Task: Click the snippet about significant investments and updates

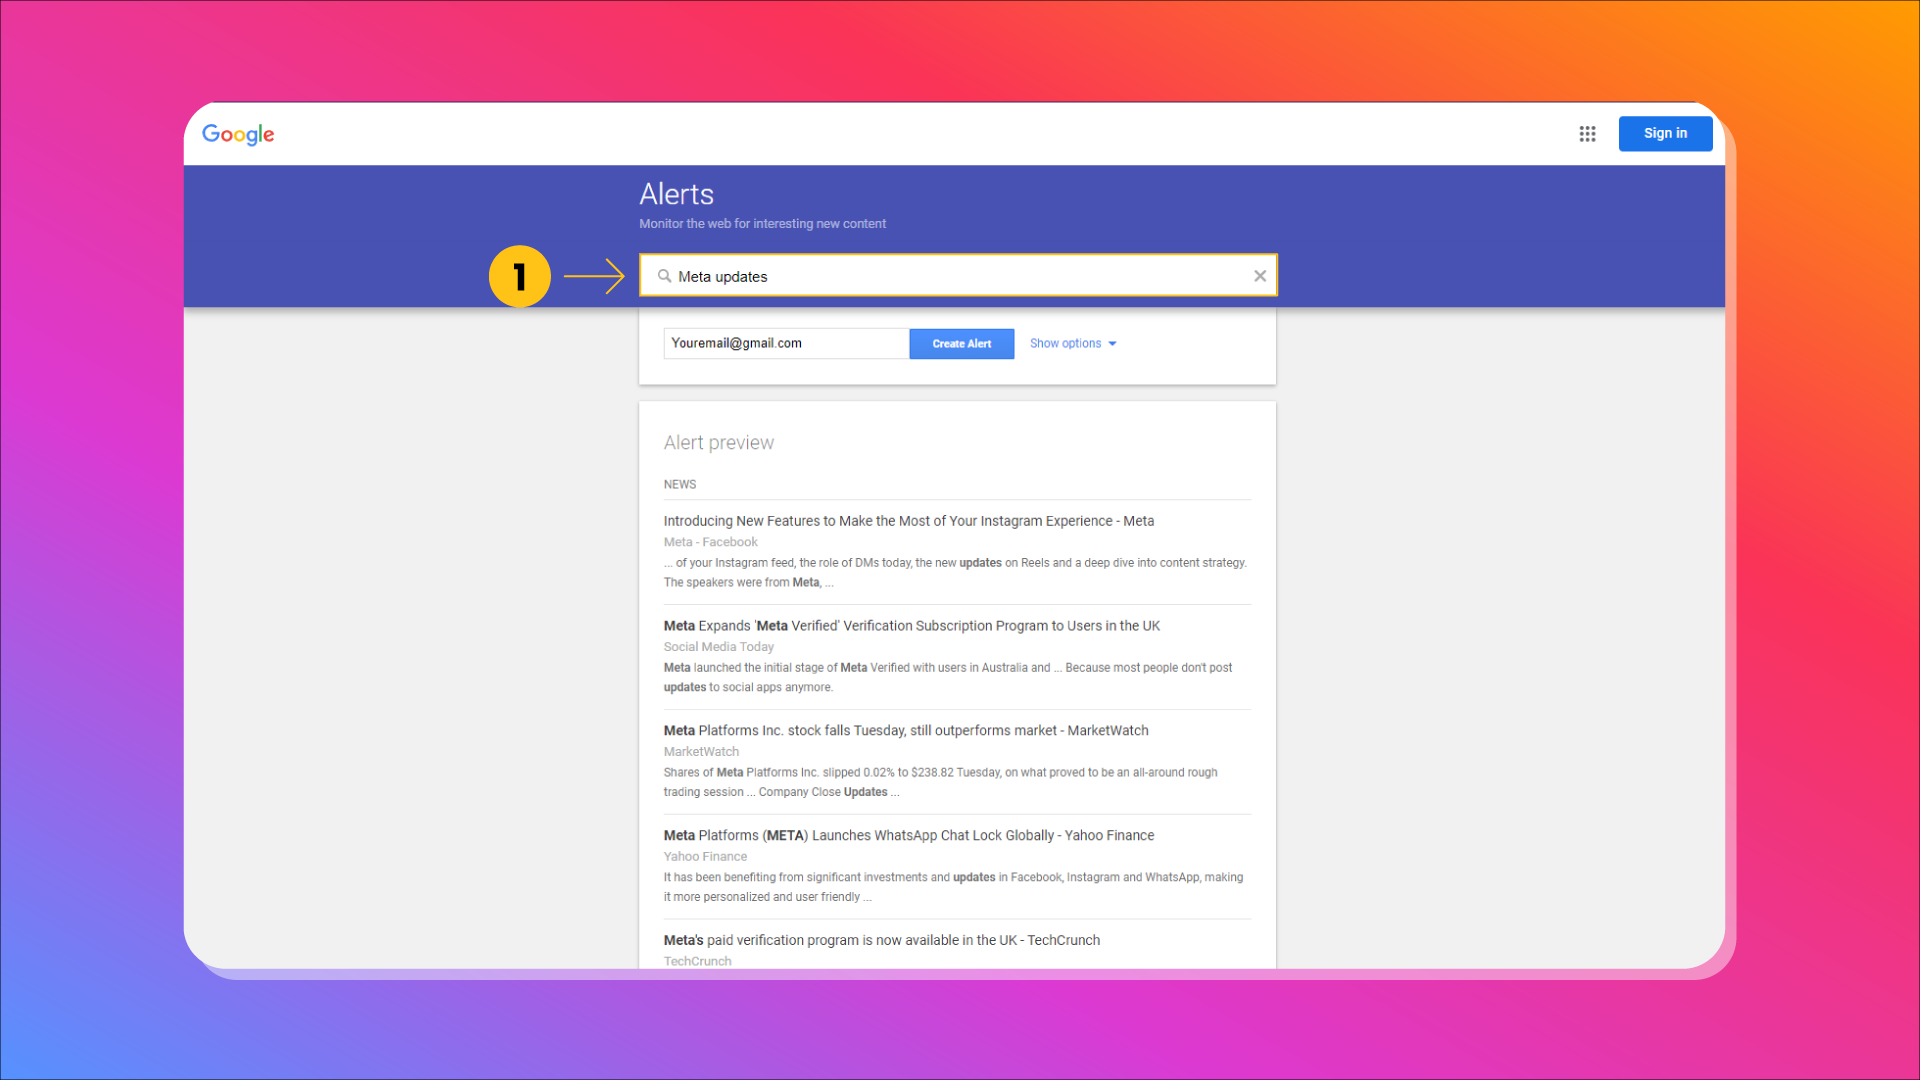Action: (x=953, y=887)
